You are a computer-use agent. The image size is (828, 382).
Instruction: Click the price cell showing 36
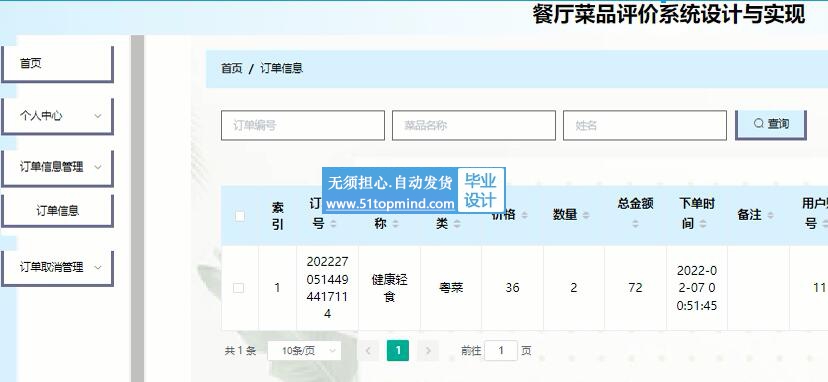click(x=512, y=288)
